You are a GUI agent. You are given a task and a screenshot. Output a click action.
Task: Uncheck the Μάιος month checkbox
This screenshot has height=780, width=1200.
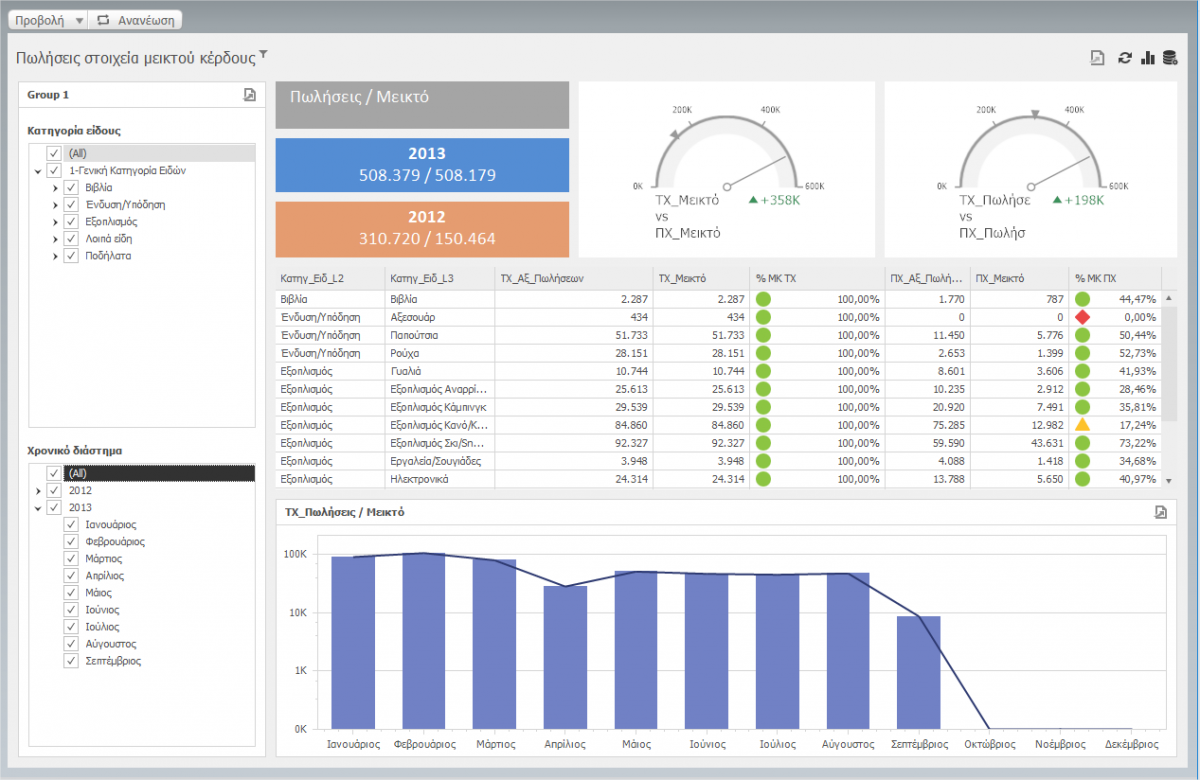pos(71,592)
